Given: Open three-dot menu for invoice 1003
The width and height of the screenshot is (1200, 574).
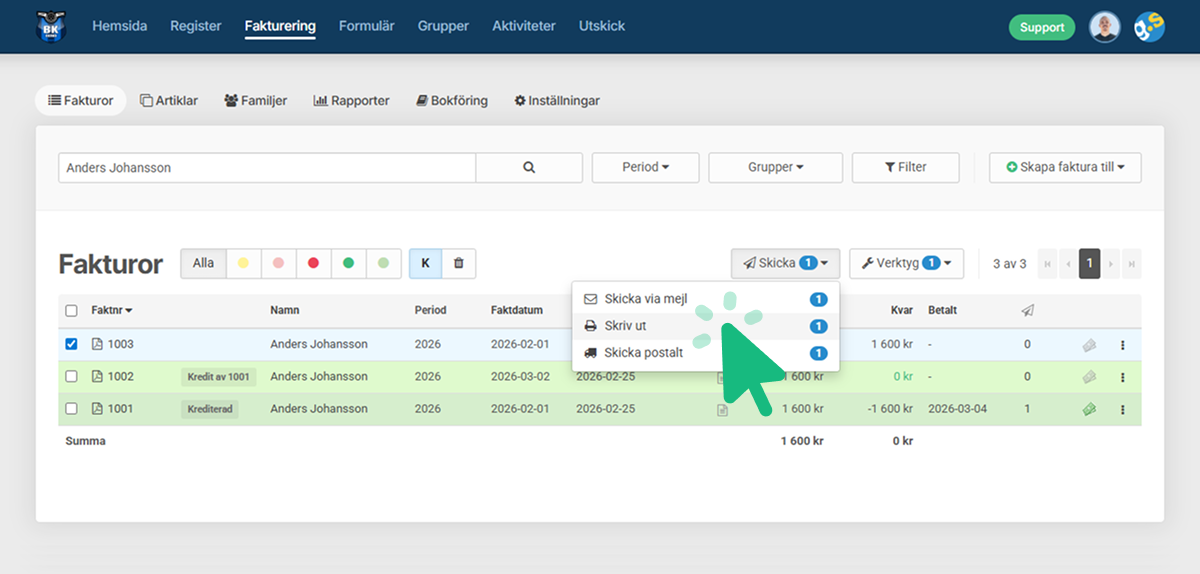Looking at the screenshot, I should [x=1122, y=345].
